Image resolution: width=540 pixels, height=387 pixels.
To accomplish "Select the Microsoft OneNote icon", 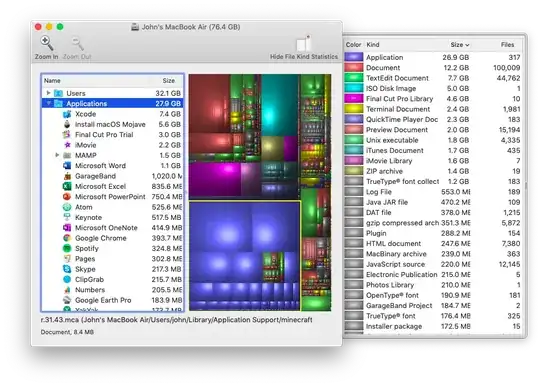I will coord(67,228).
